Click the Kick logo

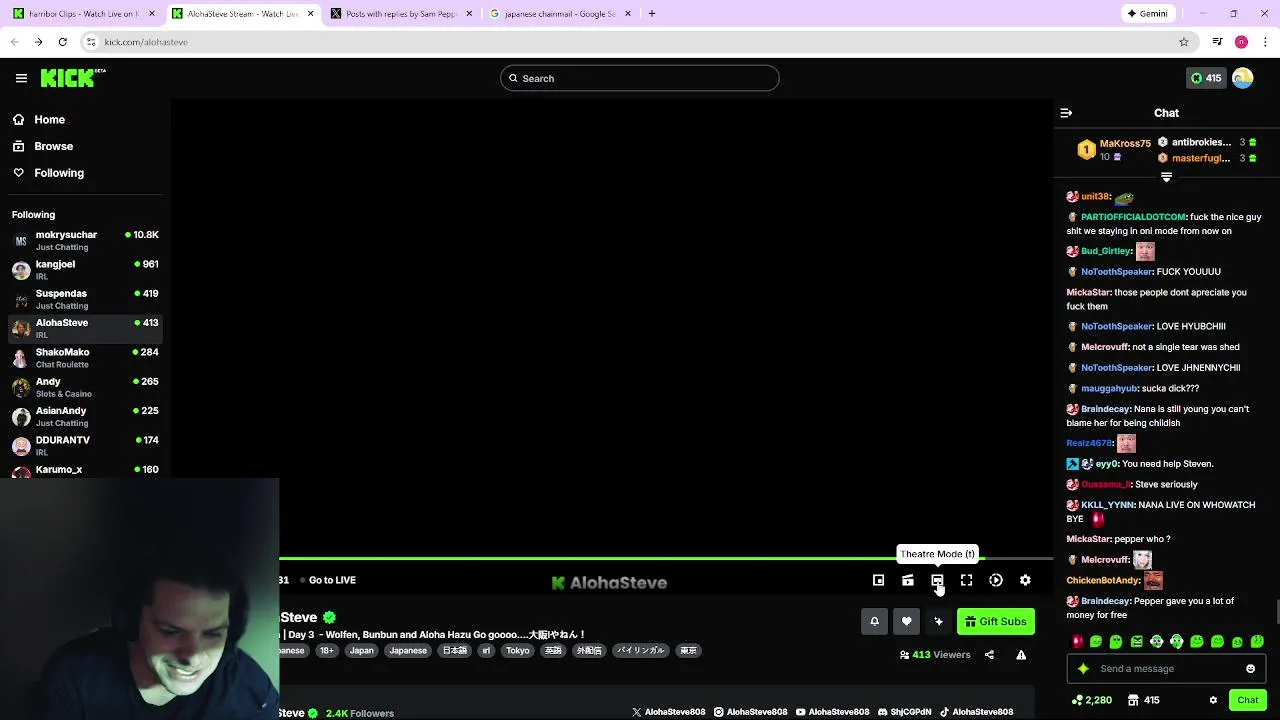click(x=73, y=78)
